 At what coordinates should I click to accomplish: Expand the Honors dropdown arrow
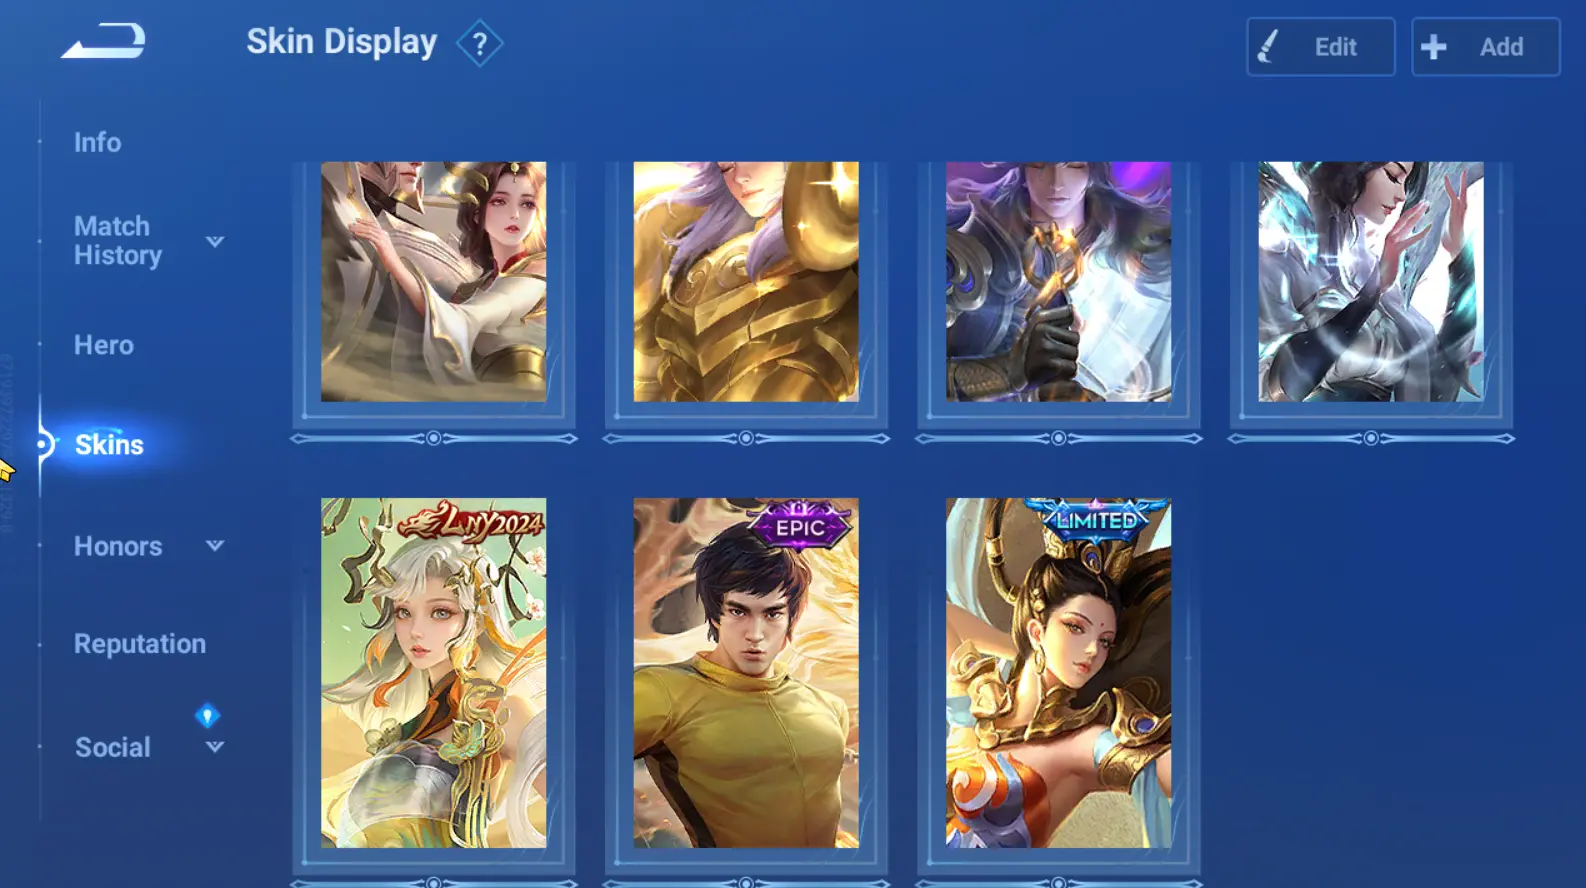215,546
